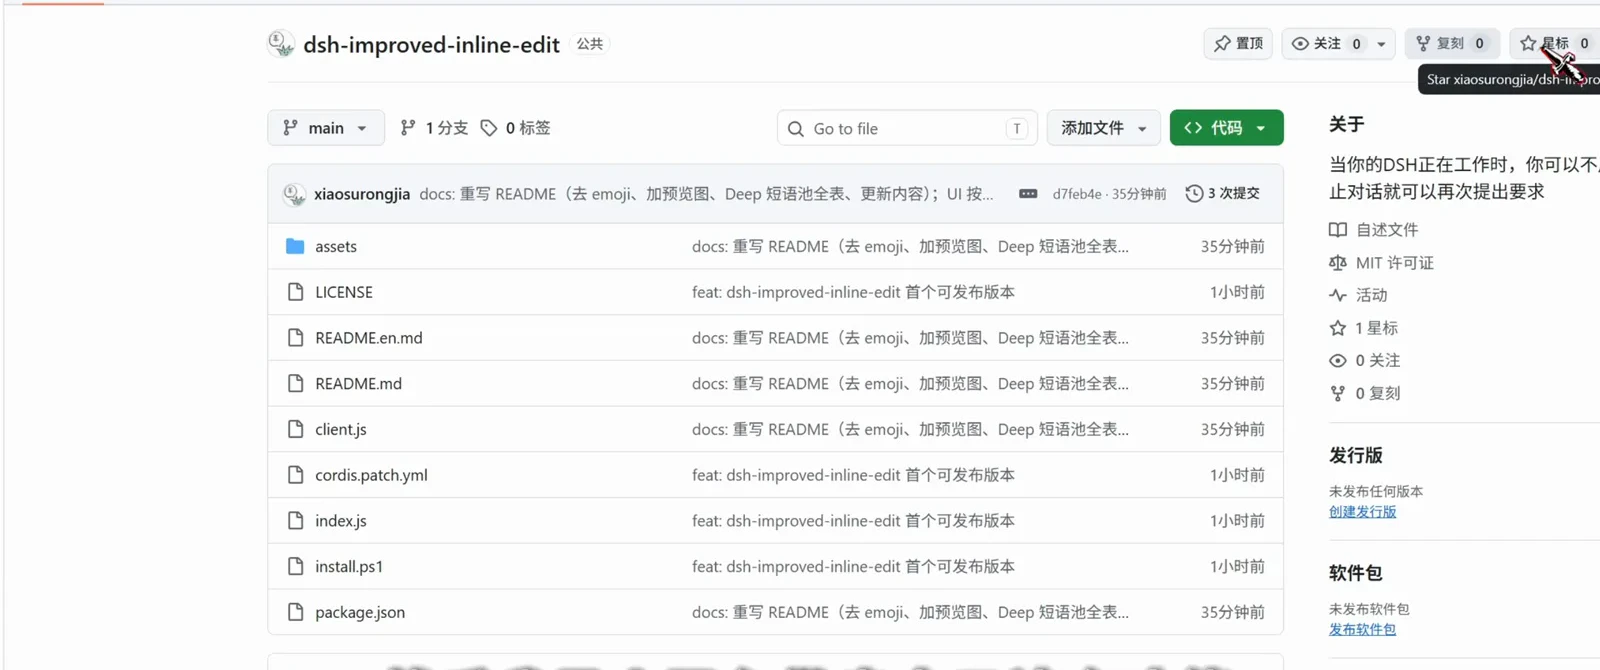Screen dimensions: 1600x670
Task: Star the repository with 星标 button
Action: (1556, 43)
